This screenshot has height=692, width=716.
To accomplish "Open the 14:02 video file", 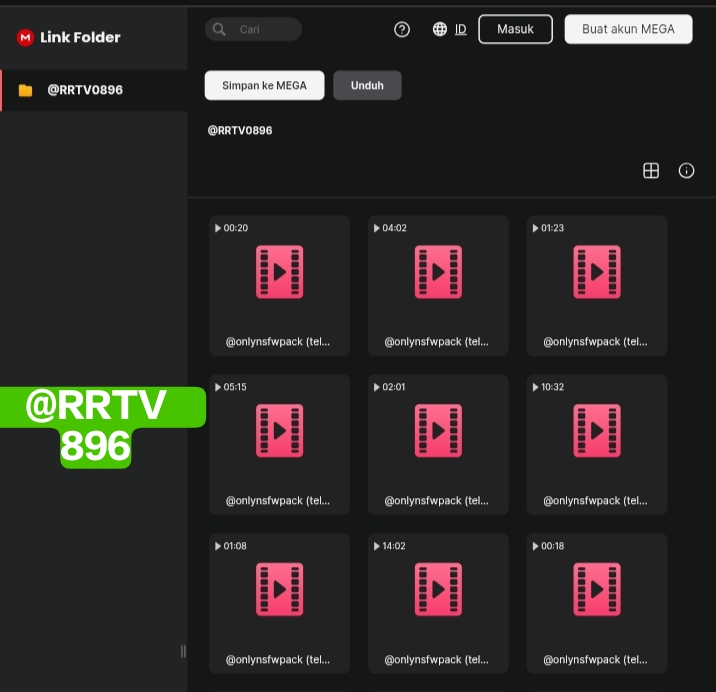I will click(438, 603).
